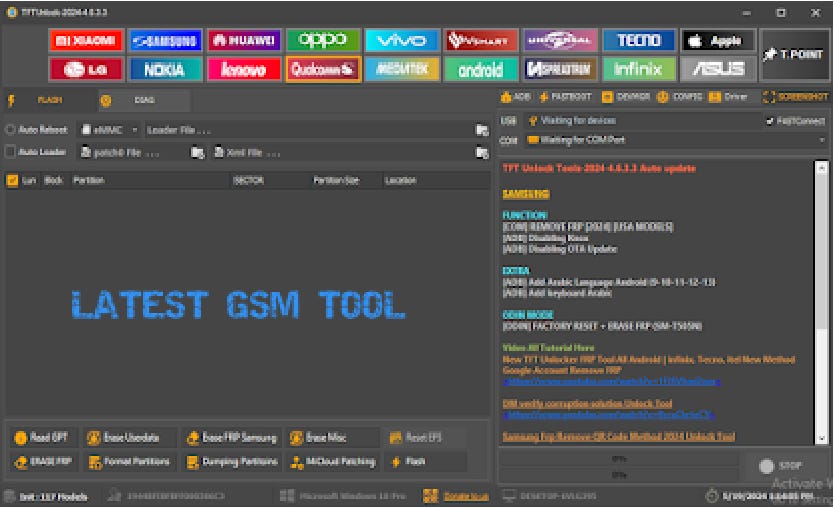Open the Samsung Frp Remove QR Code link

[x=619, y=437]
